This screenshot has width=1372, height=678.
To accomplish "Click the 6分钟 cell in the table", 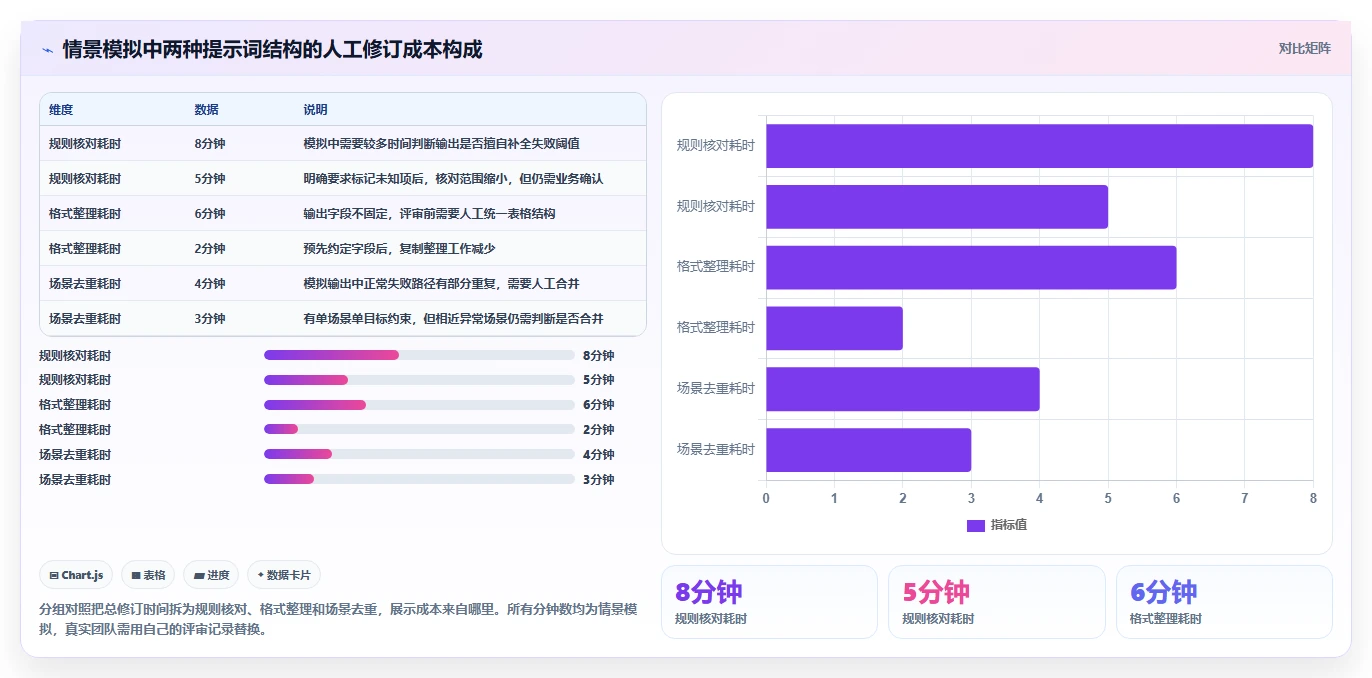I will (x=210, y=213).
